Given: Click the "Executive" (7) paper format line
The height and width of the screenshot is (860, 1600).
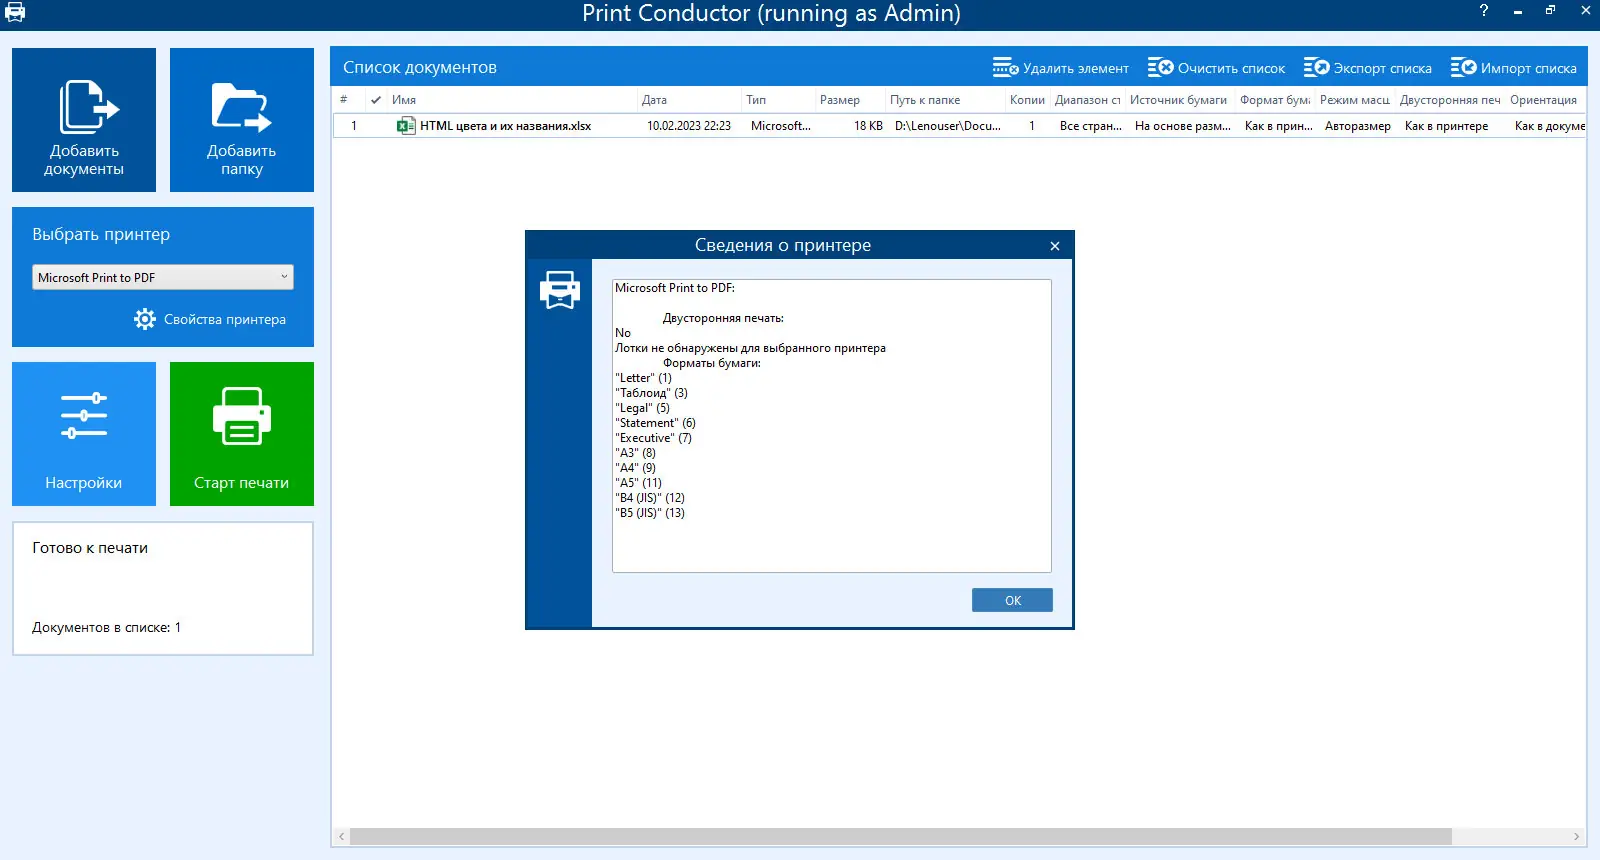Looking at the screenshot, I should pos(653,438).
